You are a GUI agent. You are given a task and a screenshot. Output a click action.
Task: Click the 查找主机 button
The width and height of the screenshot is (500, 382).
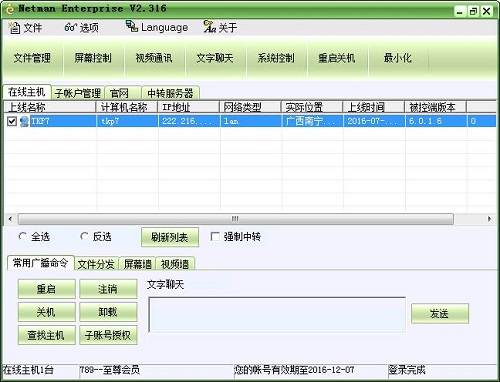pyautogui.click(x=47, y=335)
